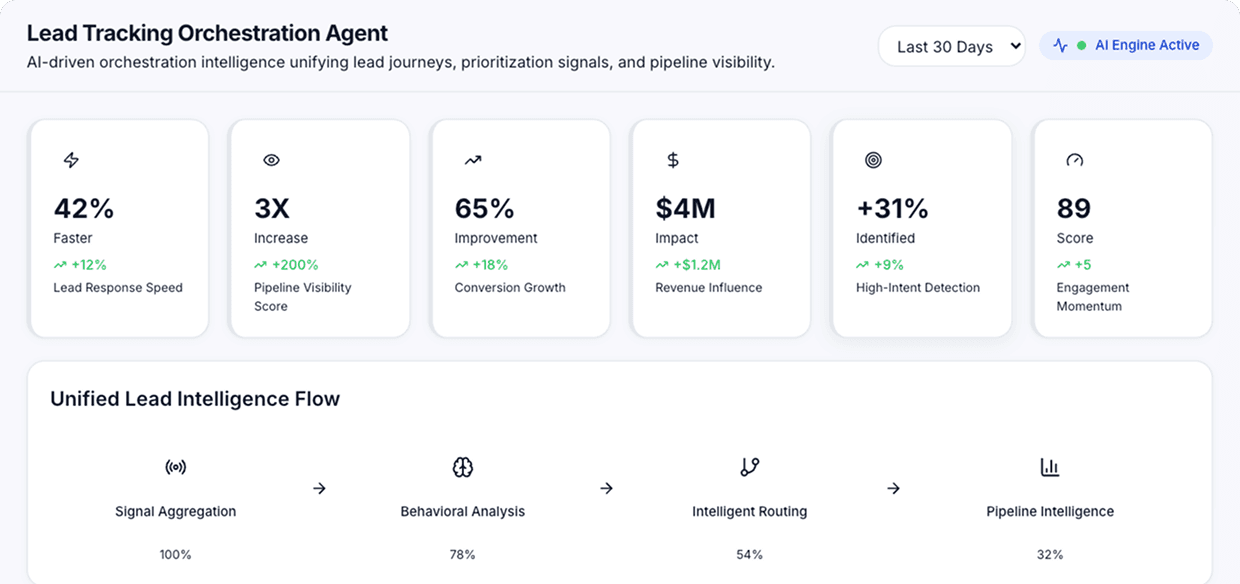This screenshot has height=584, width=1240.
Task: Expand the Unified Lead Intelligence Flow section
Action: (x=196, y=398)
